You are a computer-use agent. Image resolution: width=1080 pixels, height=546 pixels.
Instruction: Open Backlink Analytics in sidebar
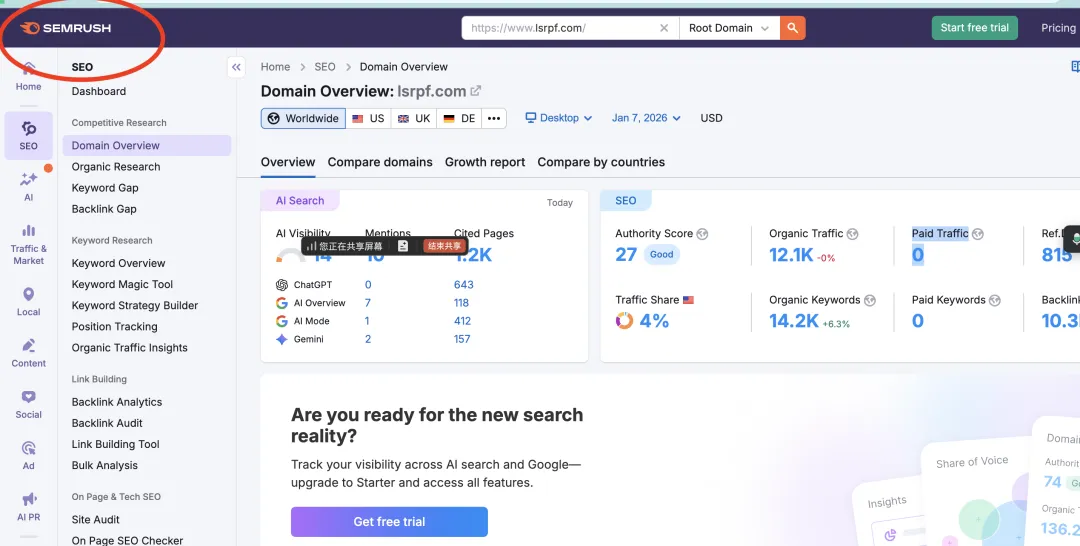[x=117, y=402]
